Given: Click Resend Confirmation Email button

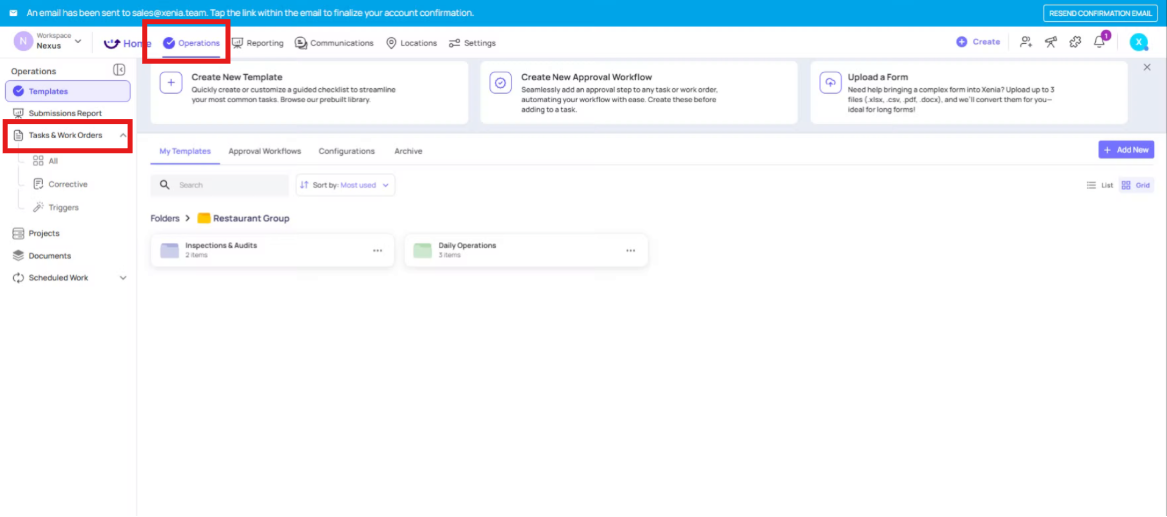Looking at the screenshot, I should (x=1100, y=13).
